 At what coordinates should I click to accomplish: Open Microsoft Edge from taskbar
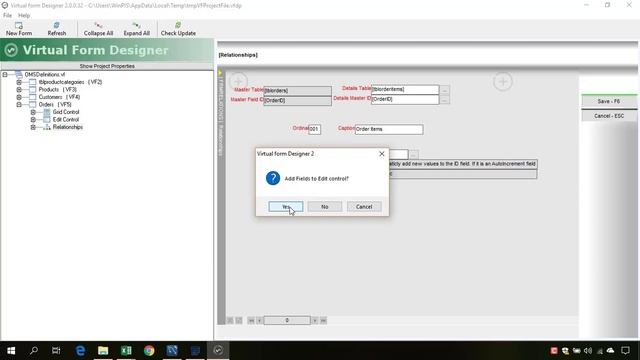(x=80, y=350)
